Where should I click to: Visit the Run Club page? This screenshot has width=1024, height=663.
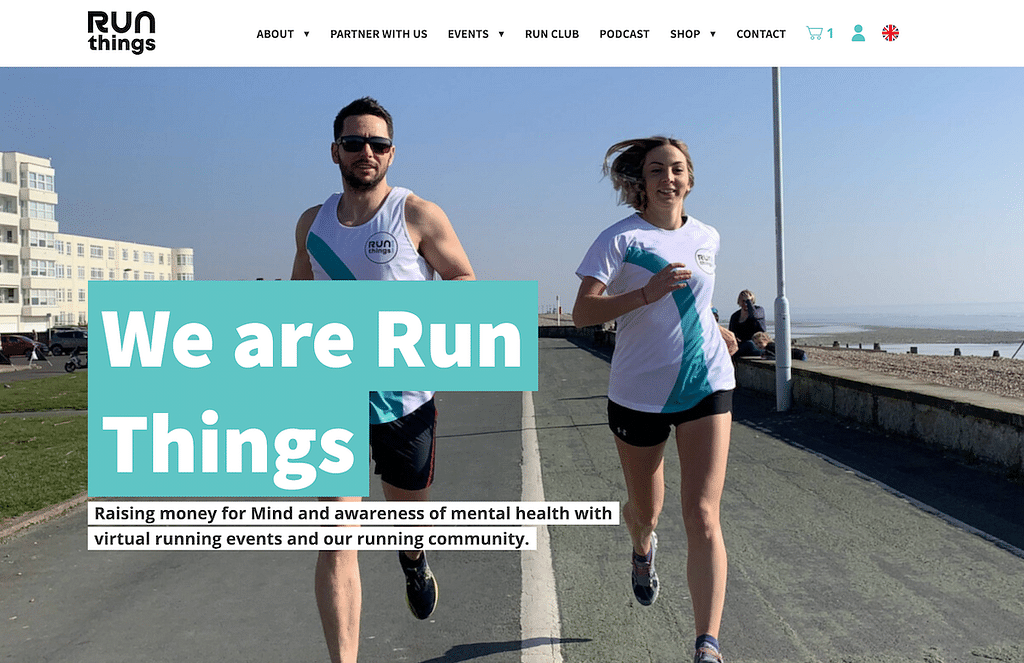click(552, 34)
